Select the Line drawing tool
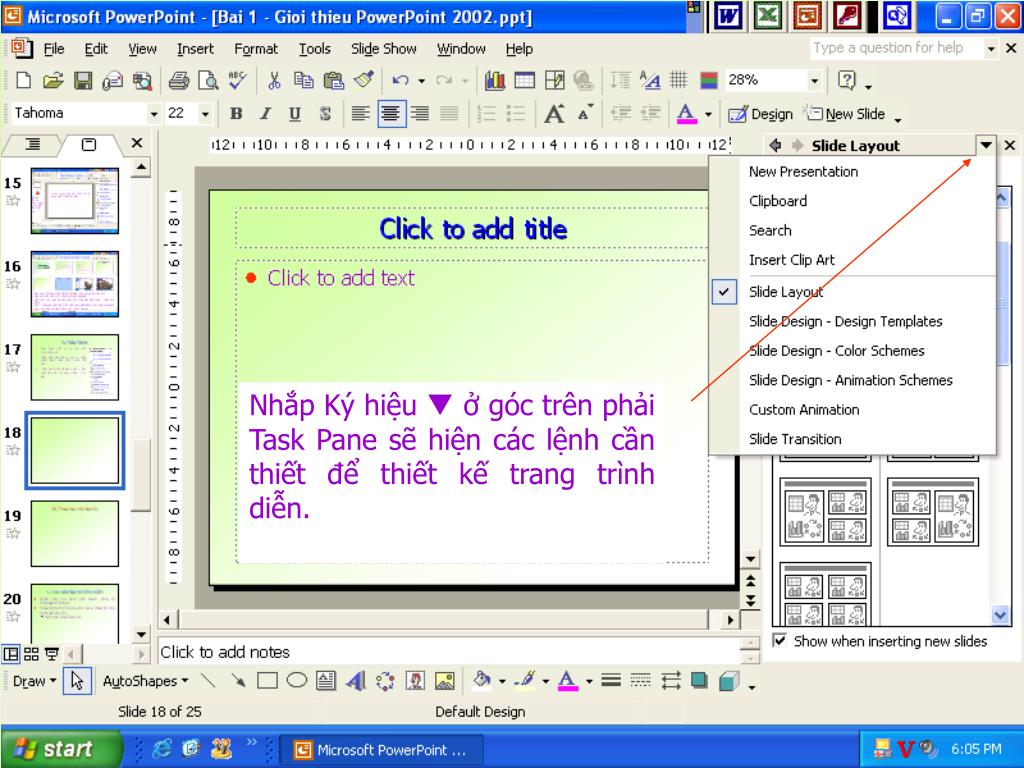 point(208,681)
